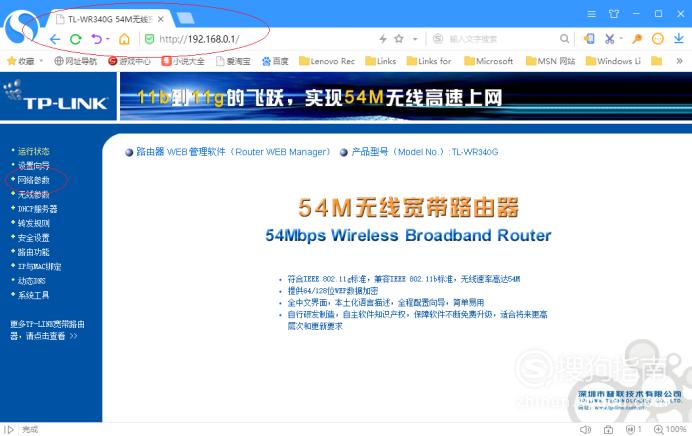Expand 网络参数 in router sidebar

tap(34, 180)
